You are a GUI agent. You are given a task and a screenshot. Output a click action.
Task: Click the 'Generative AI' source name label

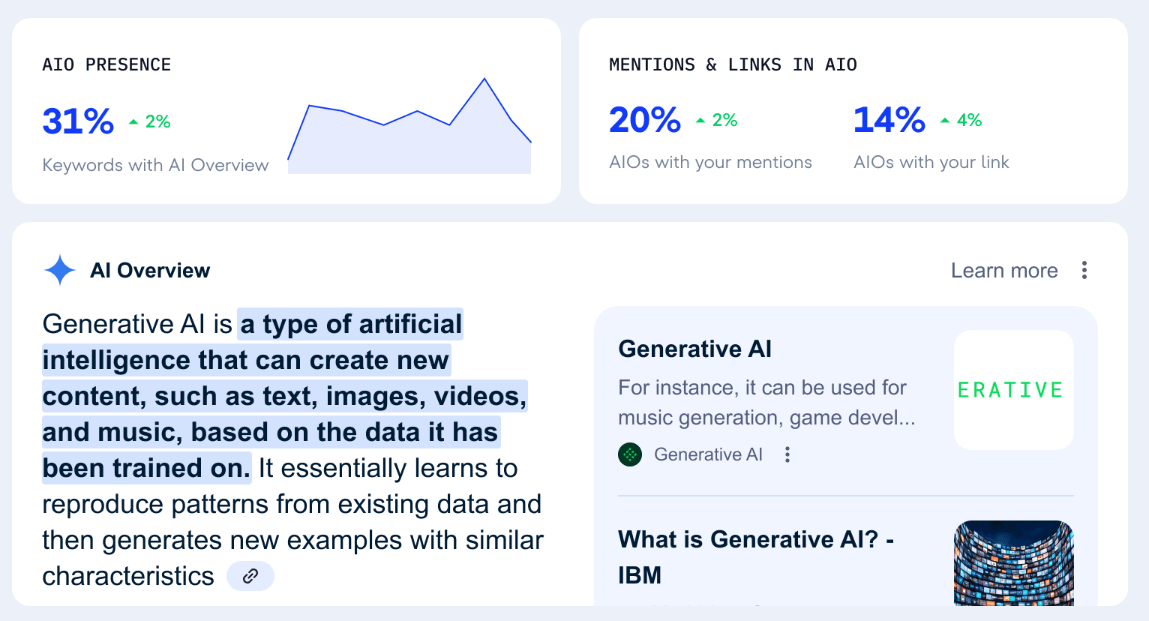click(708, 455)
